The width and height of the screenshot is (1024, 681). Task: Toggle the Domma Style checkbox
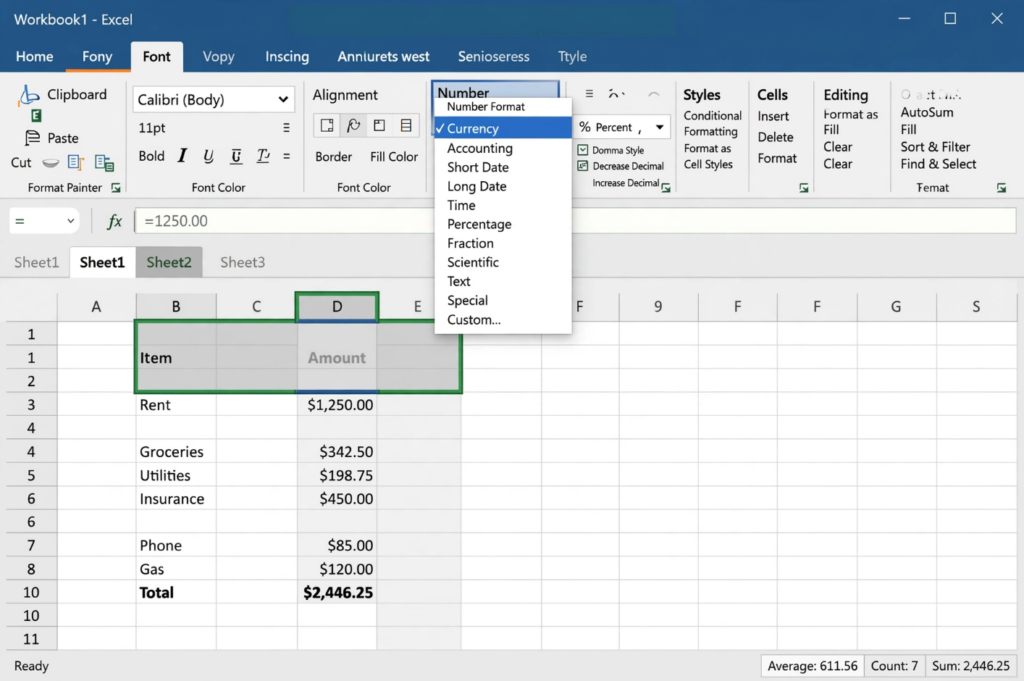pyautogui.click(x=583, y=150)
